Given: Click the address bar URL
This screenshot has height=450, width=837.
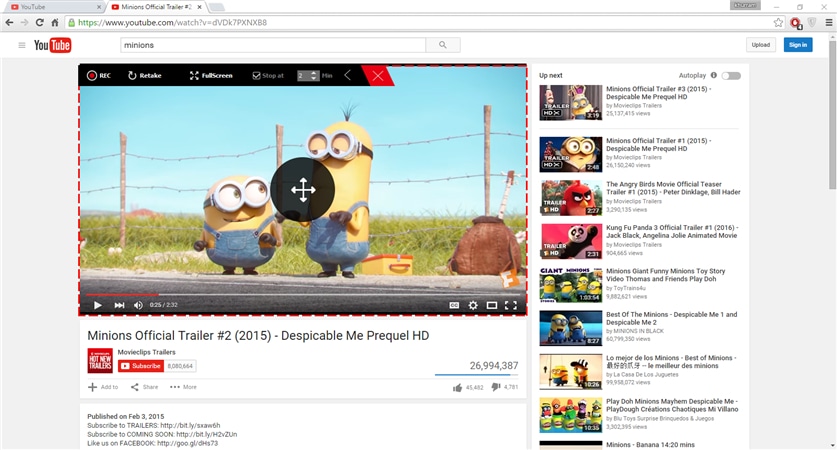Looking at the screenshot, I should pyautogui.click(x=172, y=22).
